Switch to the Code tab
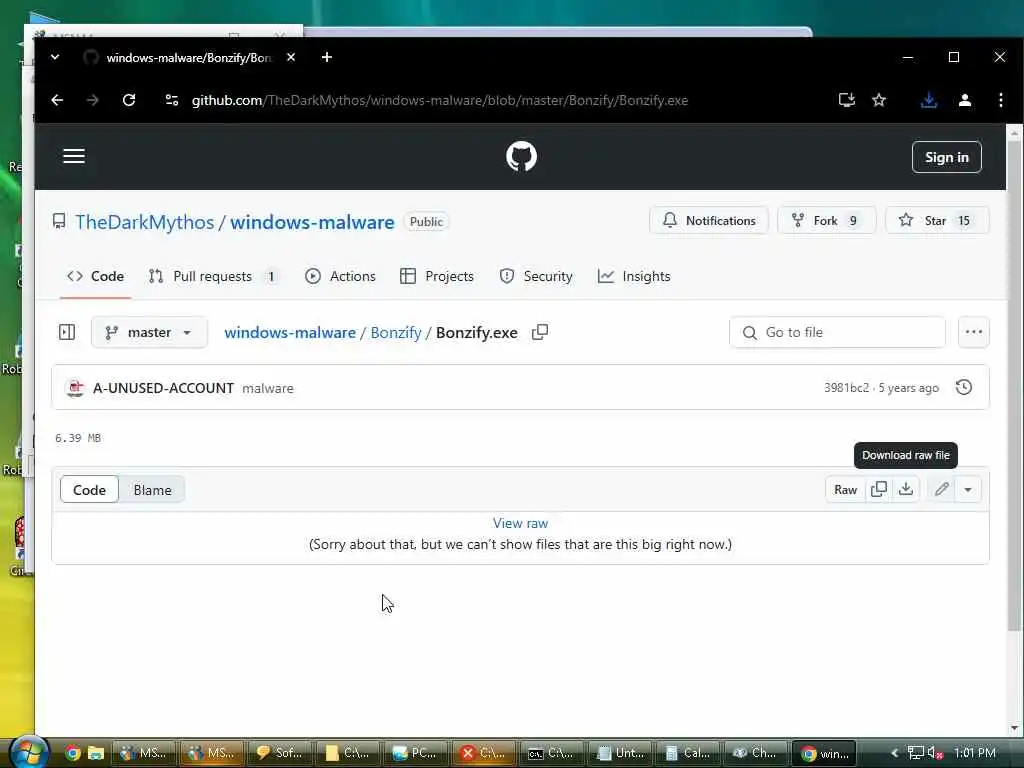The image size is (1024, 768). [95, 276]
